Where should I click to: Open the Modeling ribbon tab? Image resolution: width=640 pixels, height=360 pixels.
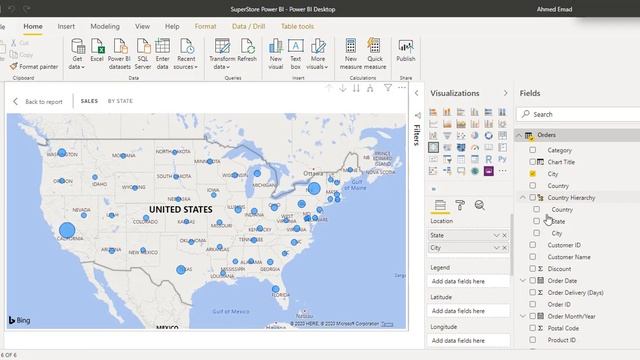(105, 26)
